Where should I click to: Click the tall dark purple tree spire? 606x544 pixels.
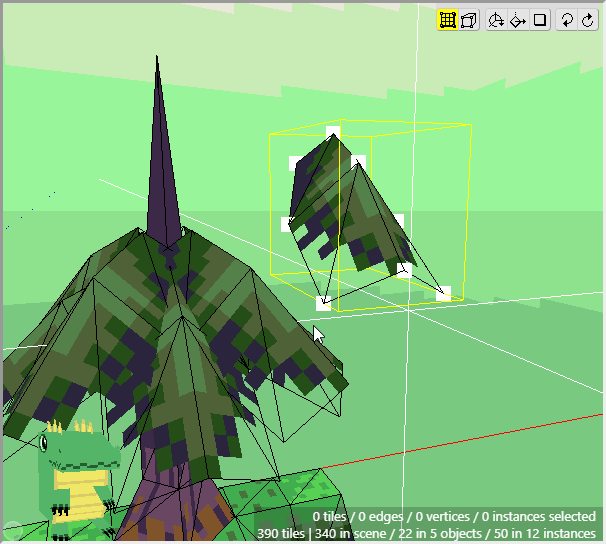[160, 160]
